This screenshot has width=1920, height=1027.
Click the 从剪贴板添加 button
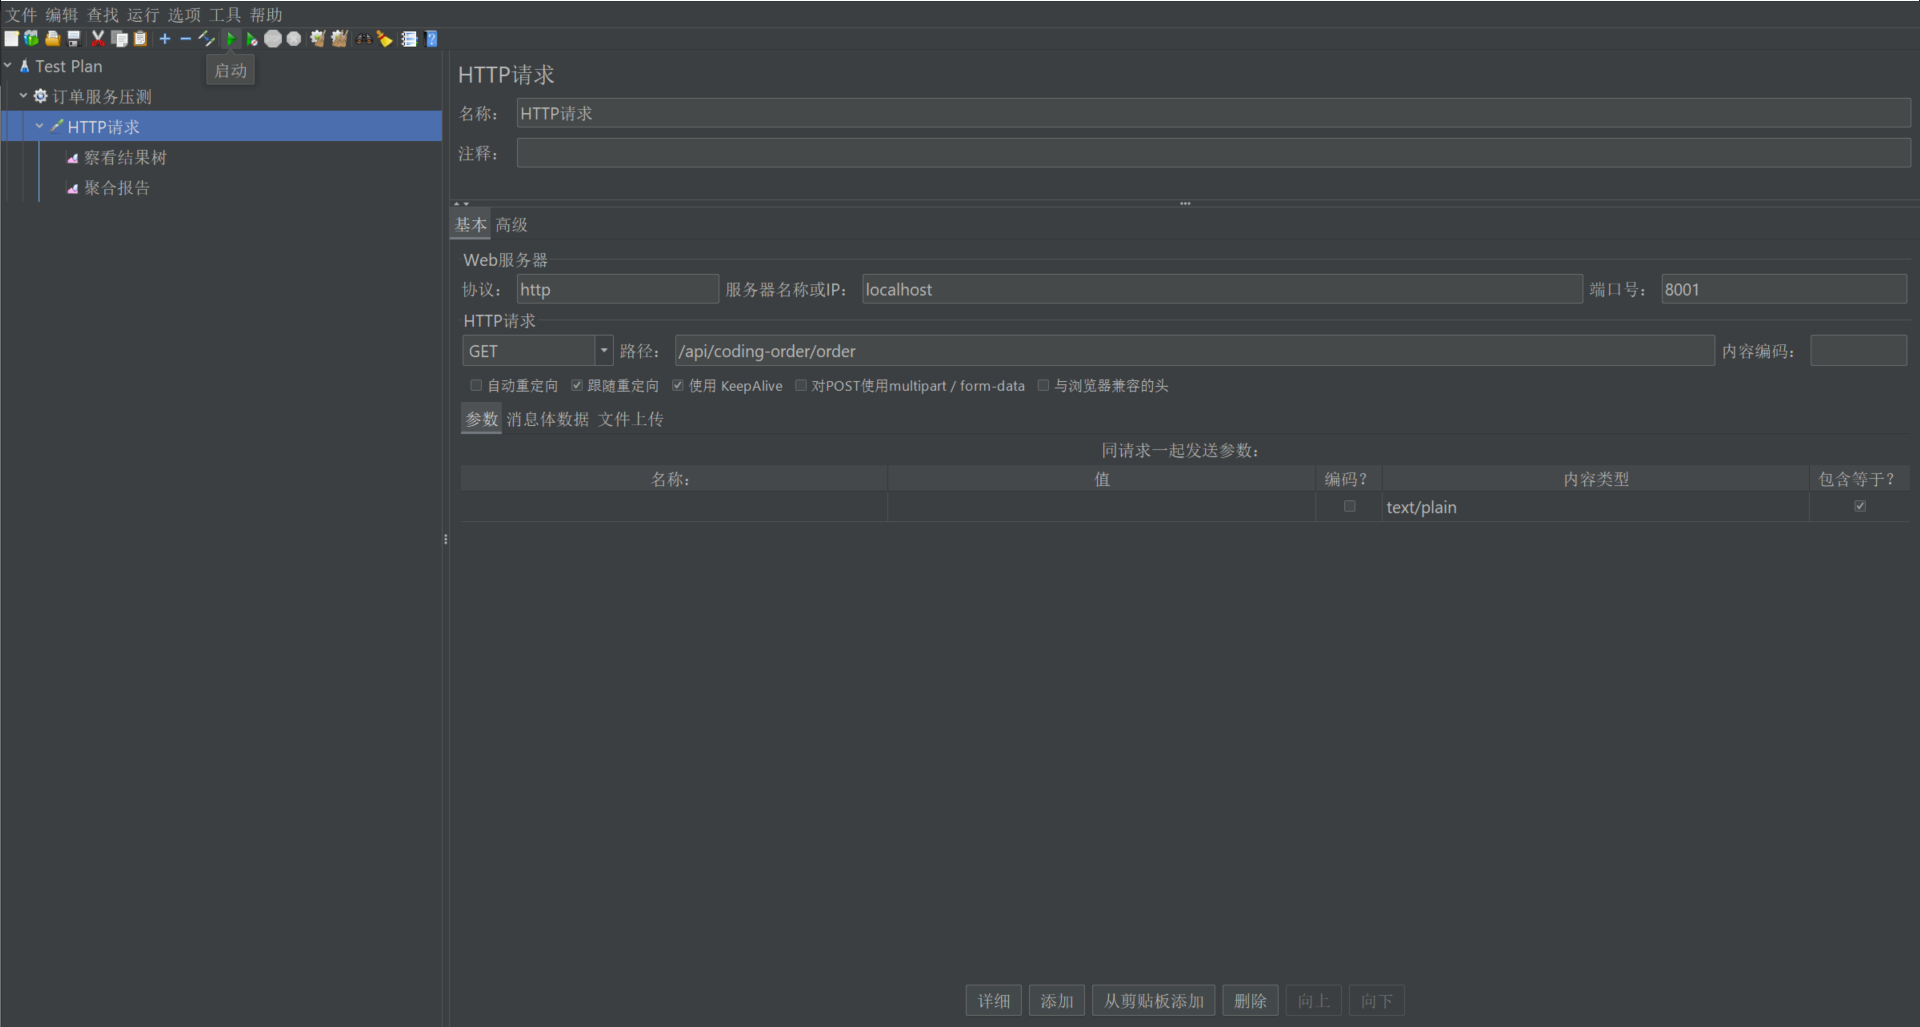pyautogui.click(x=1154, y=1001)
